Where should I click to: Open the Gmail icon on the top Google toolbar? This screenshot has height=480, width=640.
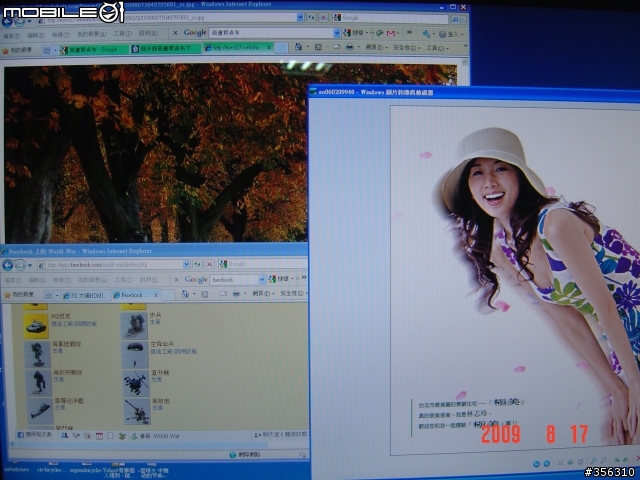coord(391,33)
